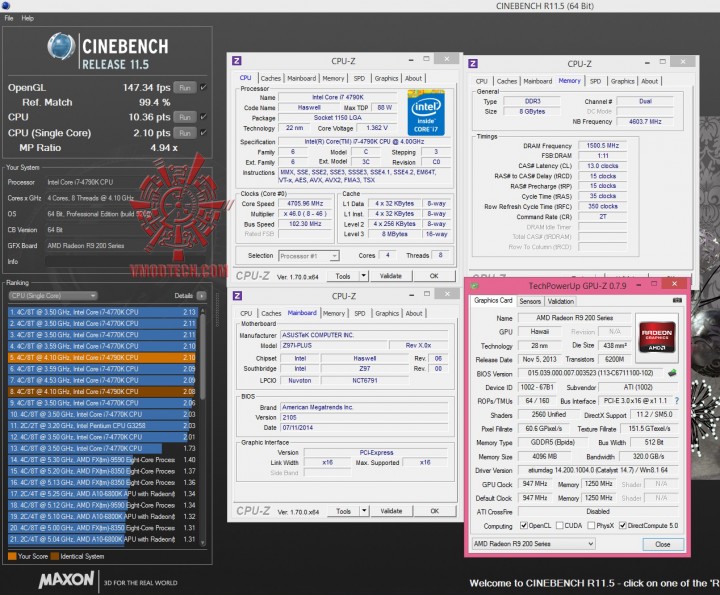Click CPU-Z icon in Mainboard window title
Viewport: 720px width, 595px height.
[237, 296]
